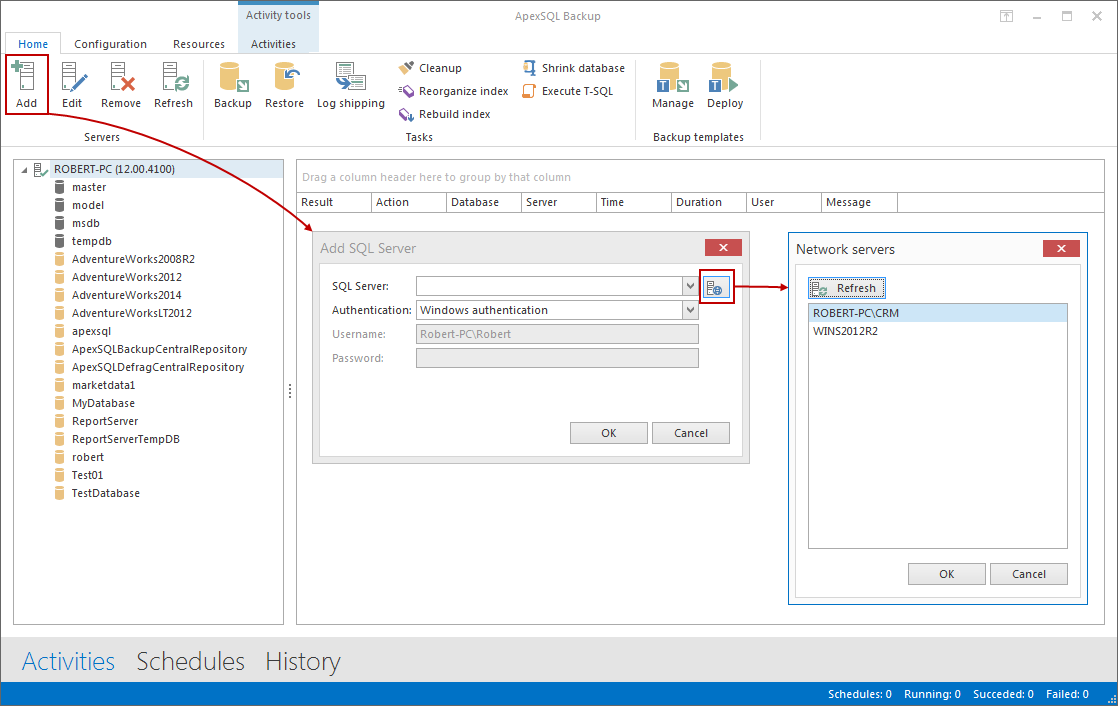Select the msdb database
The image size is (1118, 706).
click(x=86, y=223)
